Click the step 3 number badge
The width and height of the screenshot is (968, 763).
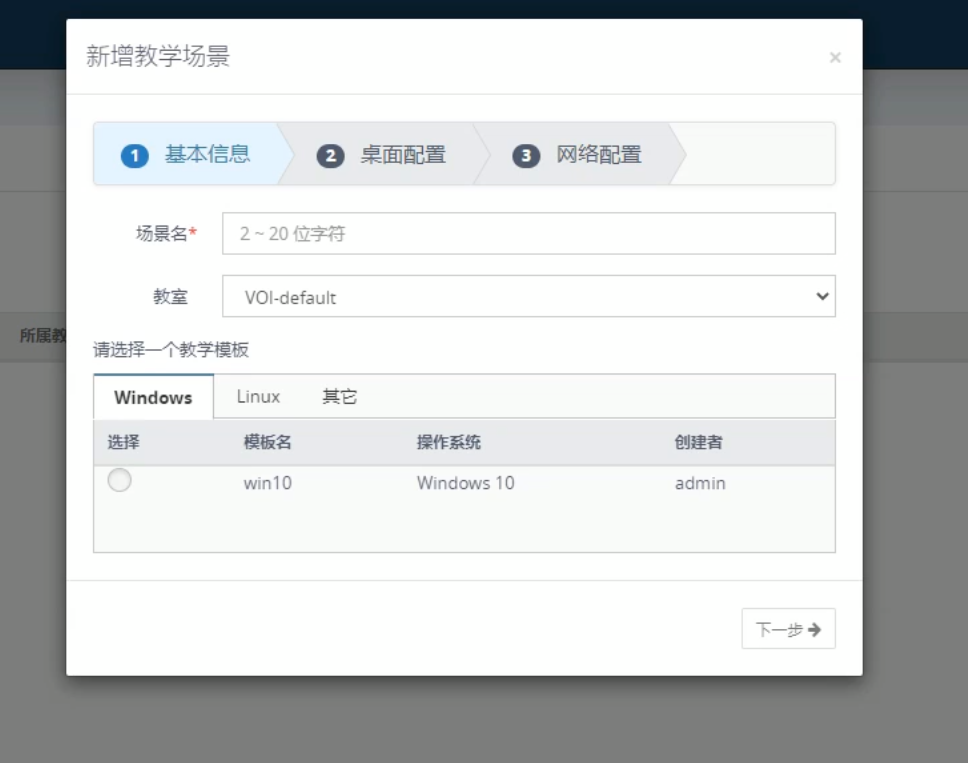click(526, 156)
